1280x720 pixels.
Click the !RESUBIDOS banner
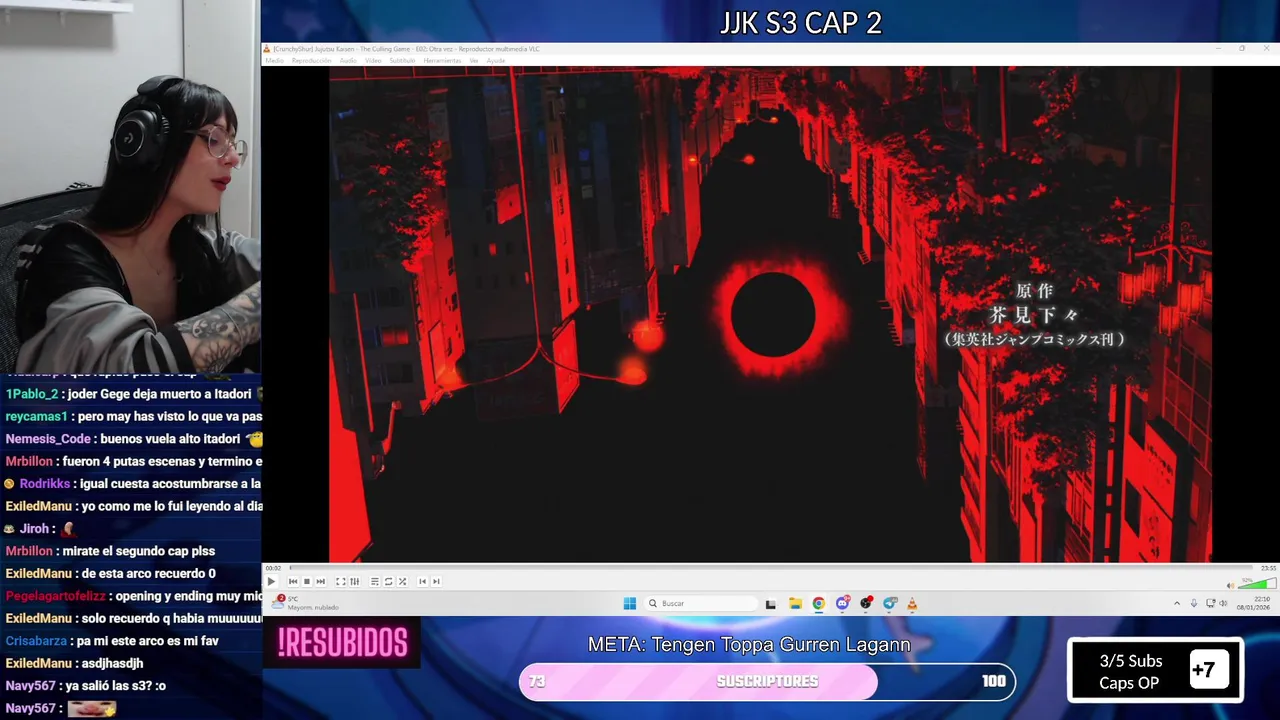point(342,642)
